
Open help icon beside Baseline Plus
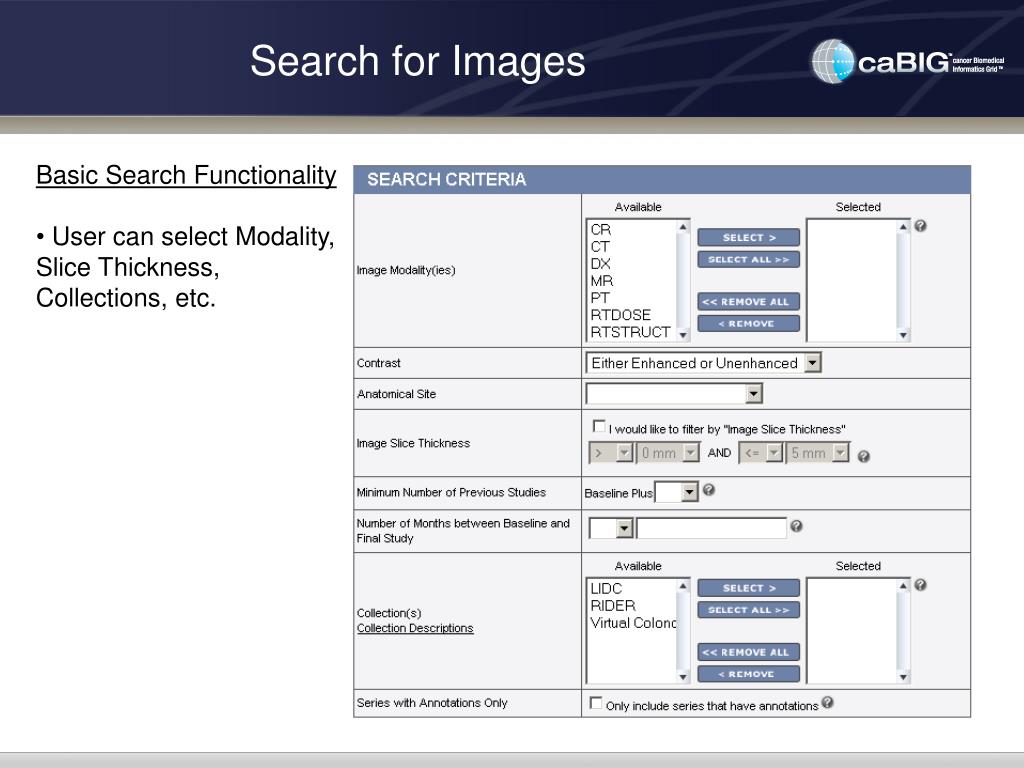click(x=709, y=490)
